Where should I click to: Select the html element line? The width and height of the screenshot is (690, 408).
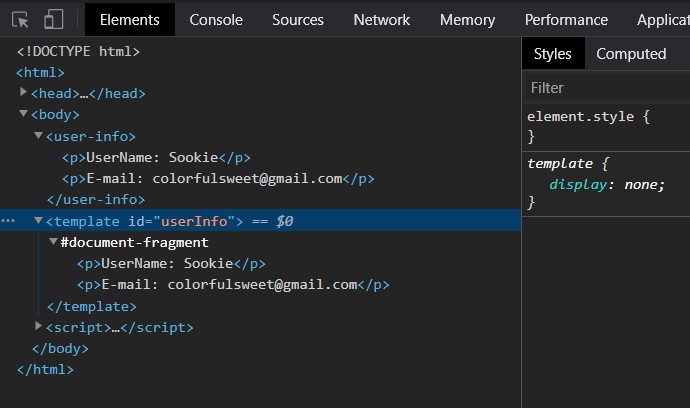click(x=40, y=72)
